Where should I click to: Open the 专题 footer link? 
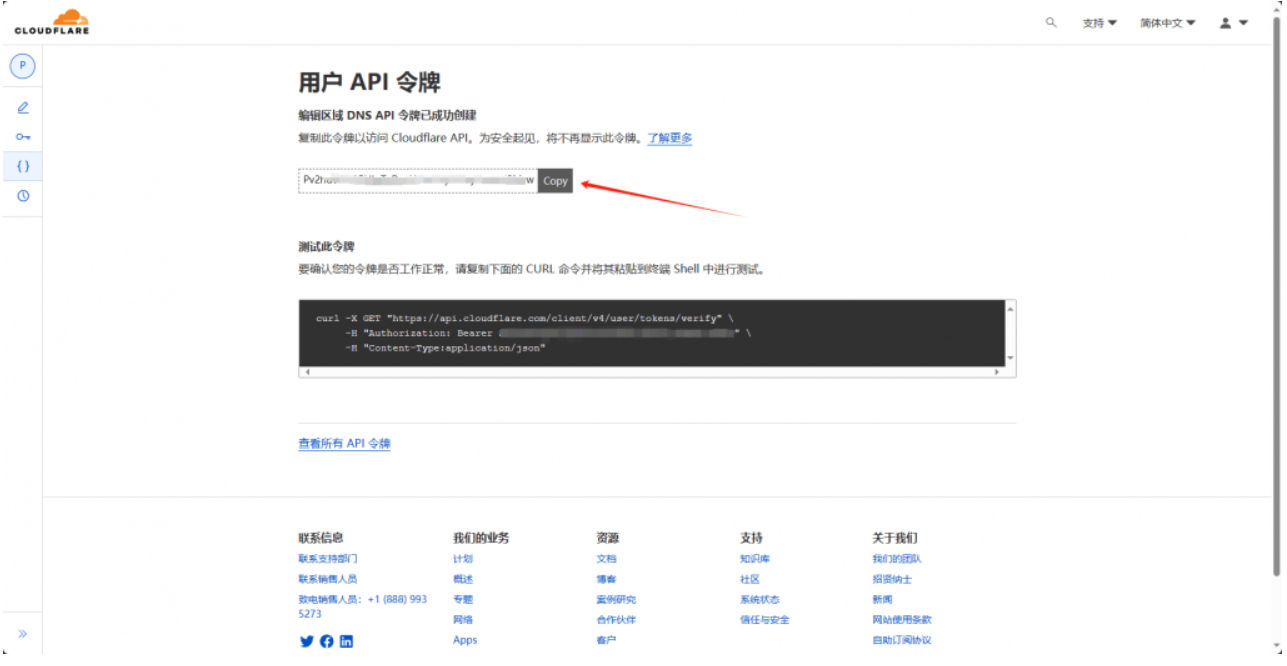462,600
